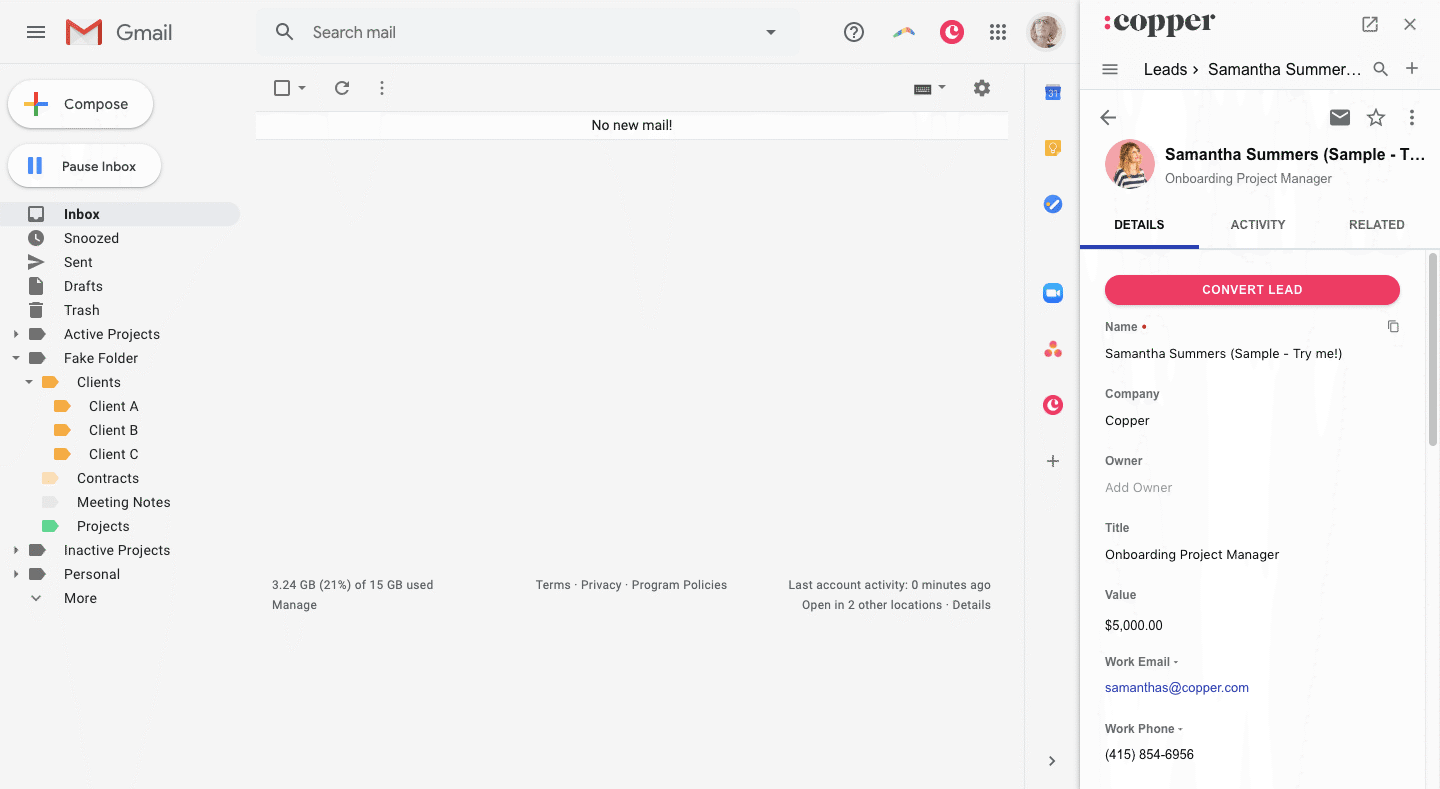Expand Inactive Projects label
The height and width of the screenshot is (789, 1440).
point(15,550)
